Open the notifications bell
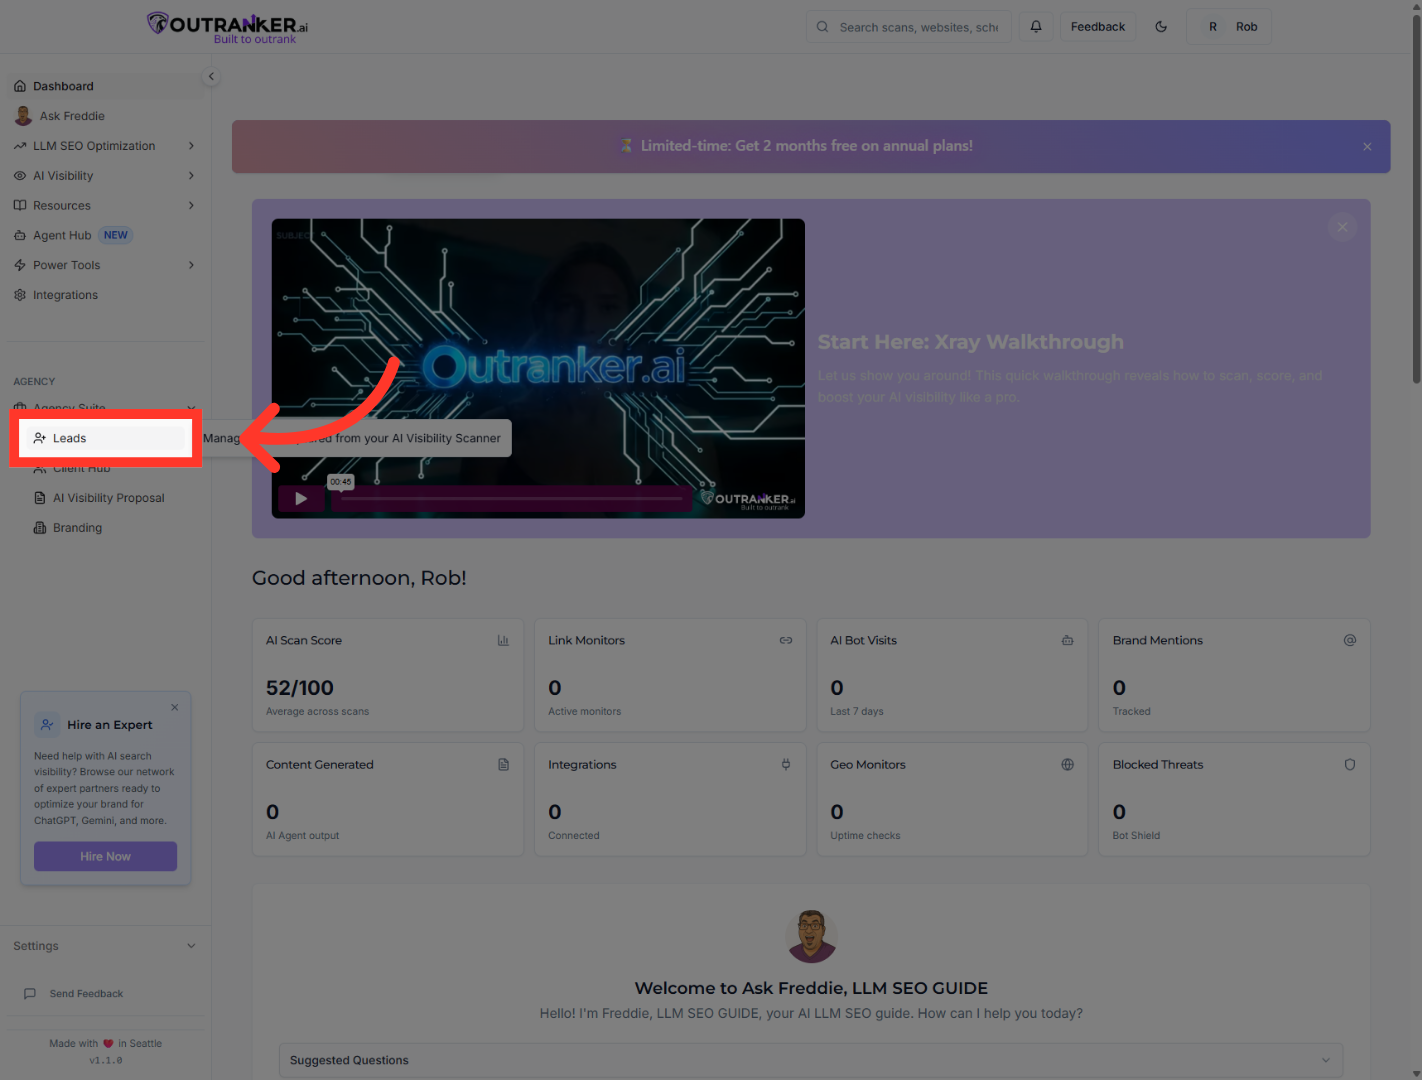The width and height of the screenshot is (1422, 1080). (x=1036, y=27)
